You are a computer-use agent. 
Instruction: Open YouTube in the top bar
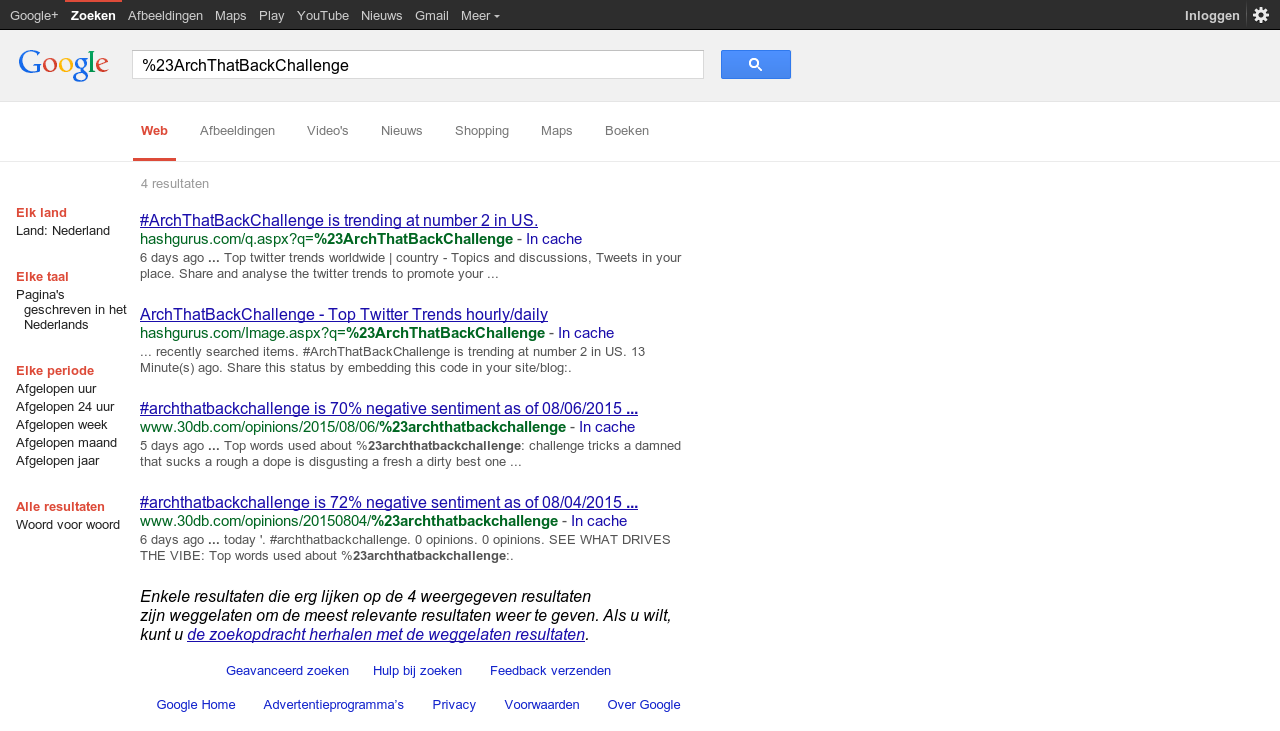pyautogui.click(x=323, y=15)
